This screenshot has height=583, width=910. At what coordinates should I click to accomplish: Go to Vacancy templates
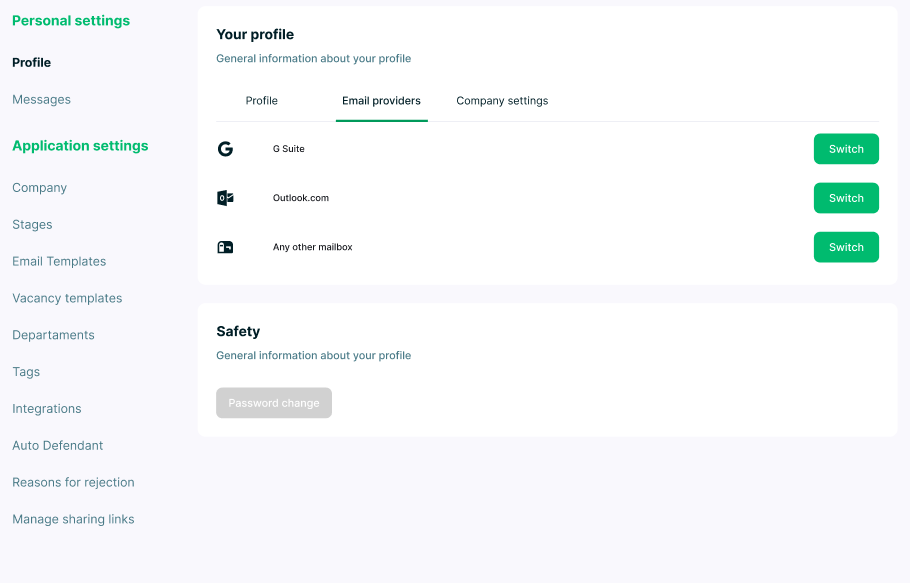point(67,298)
